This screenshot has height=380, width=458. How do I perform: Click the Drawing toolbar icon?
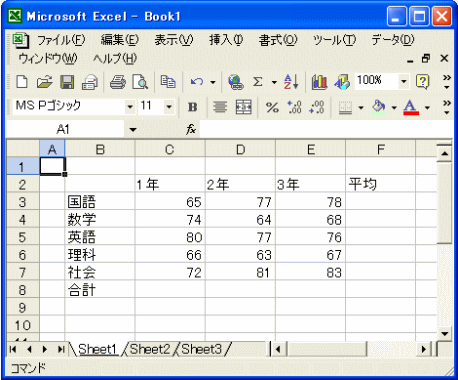coord(342,82)
